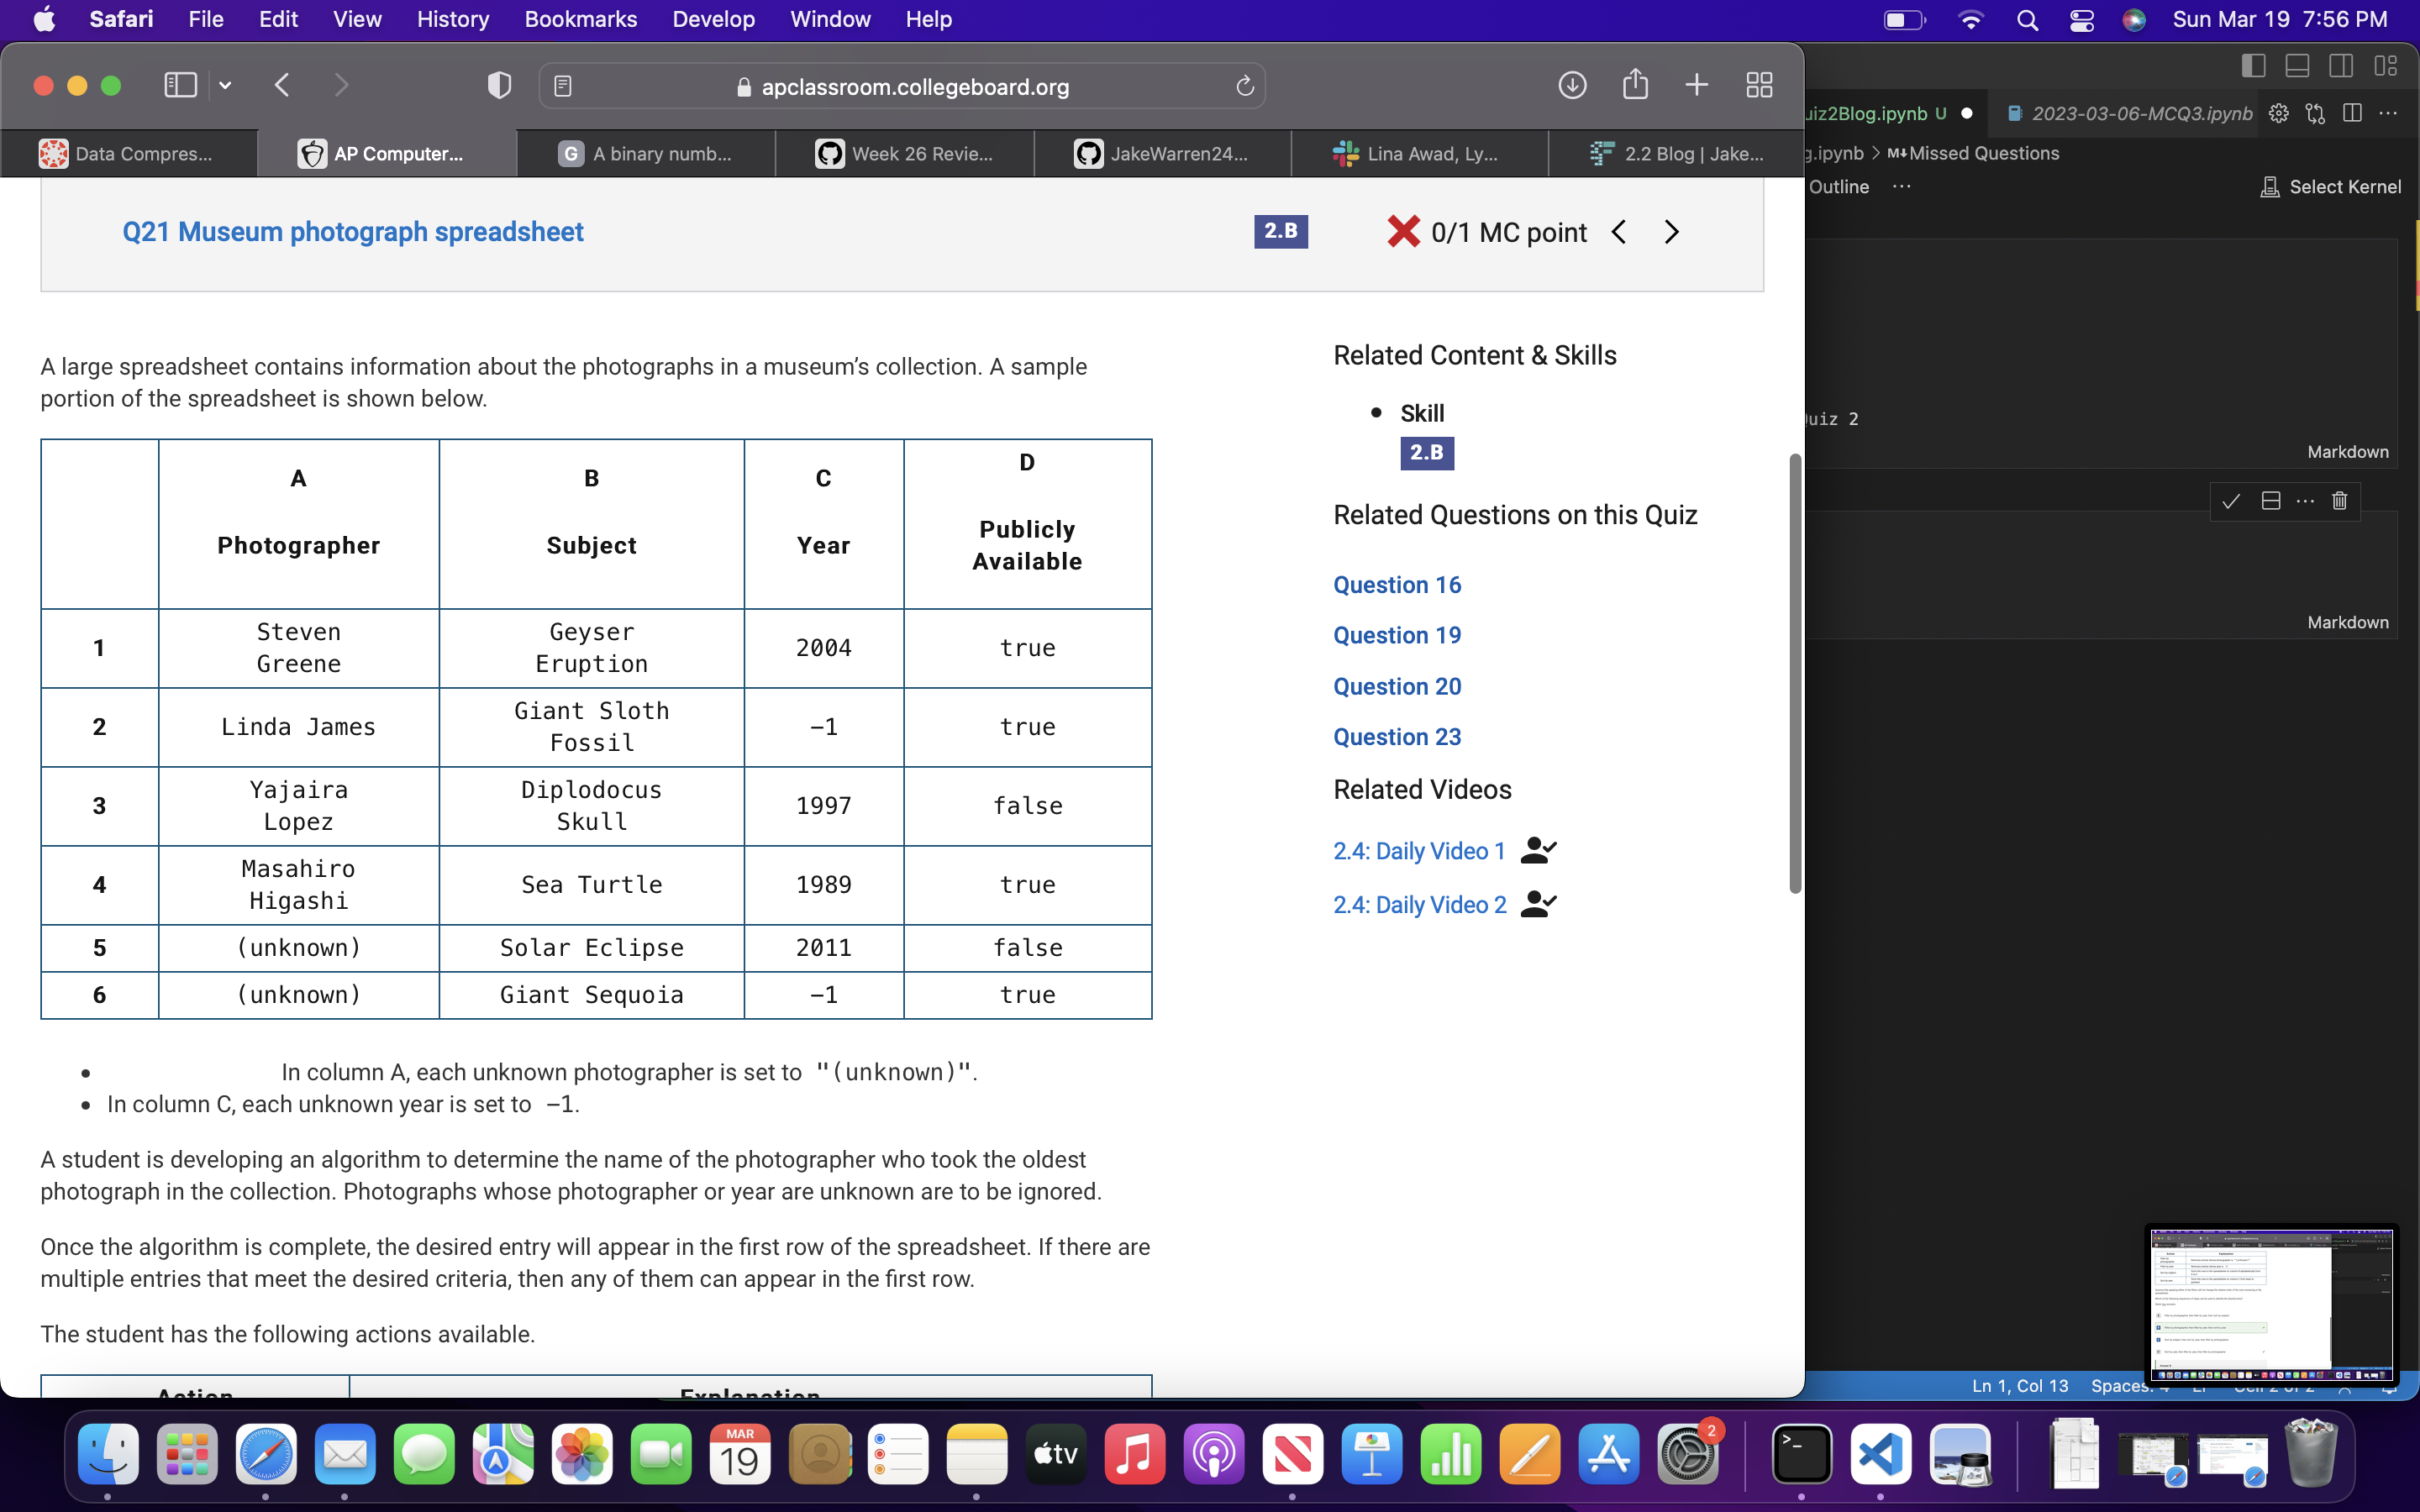This screenshot has width=2420, height=1512.
Task: Go forward in Safari history
Action: [x=341, y=85]
